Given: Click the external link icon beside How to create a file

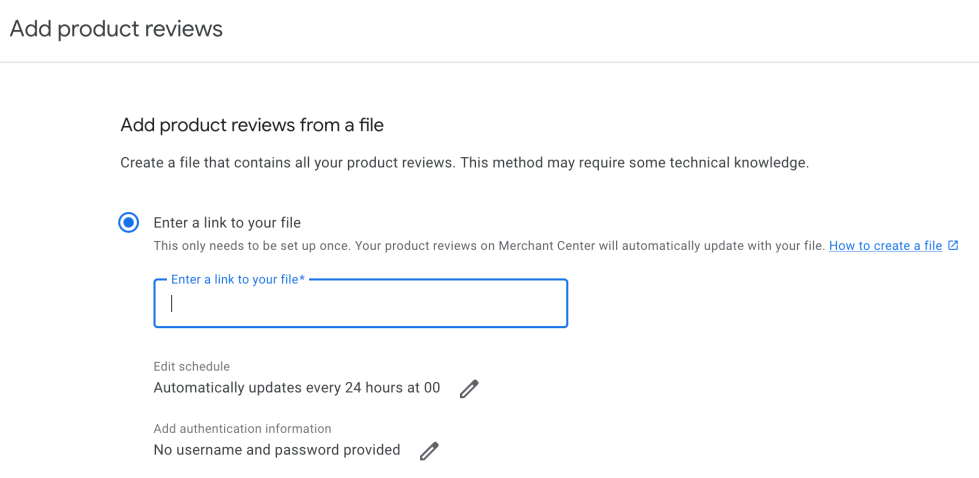Looking at the screenshot, I should pos(953,246).
